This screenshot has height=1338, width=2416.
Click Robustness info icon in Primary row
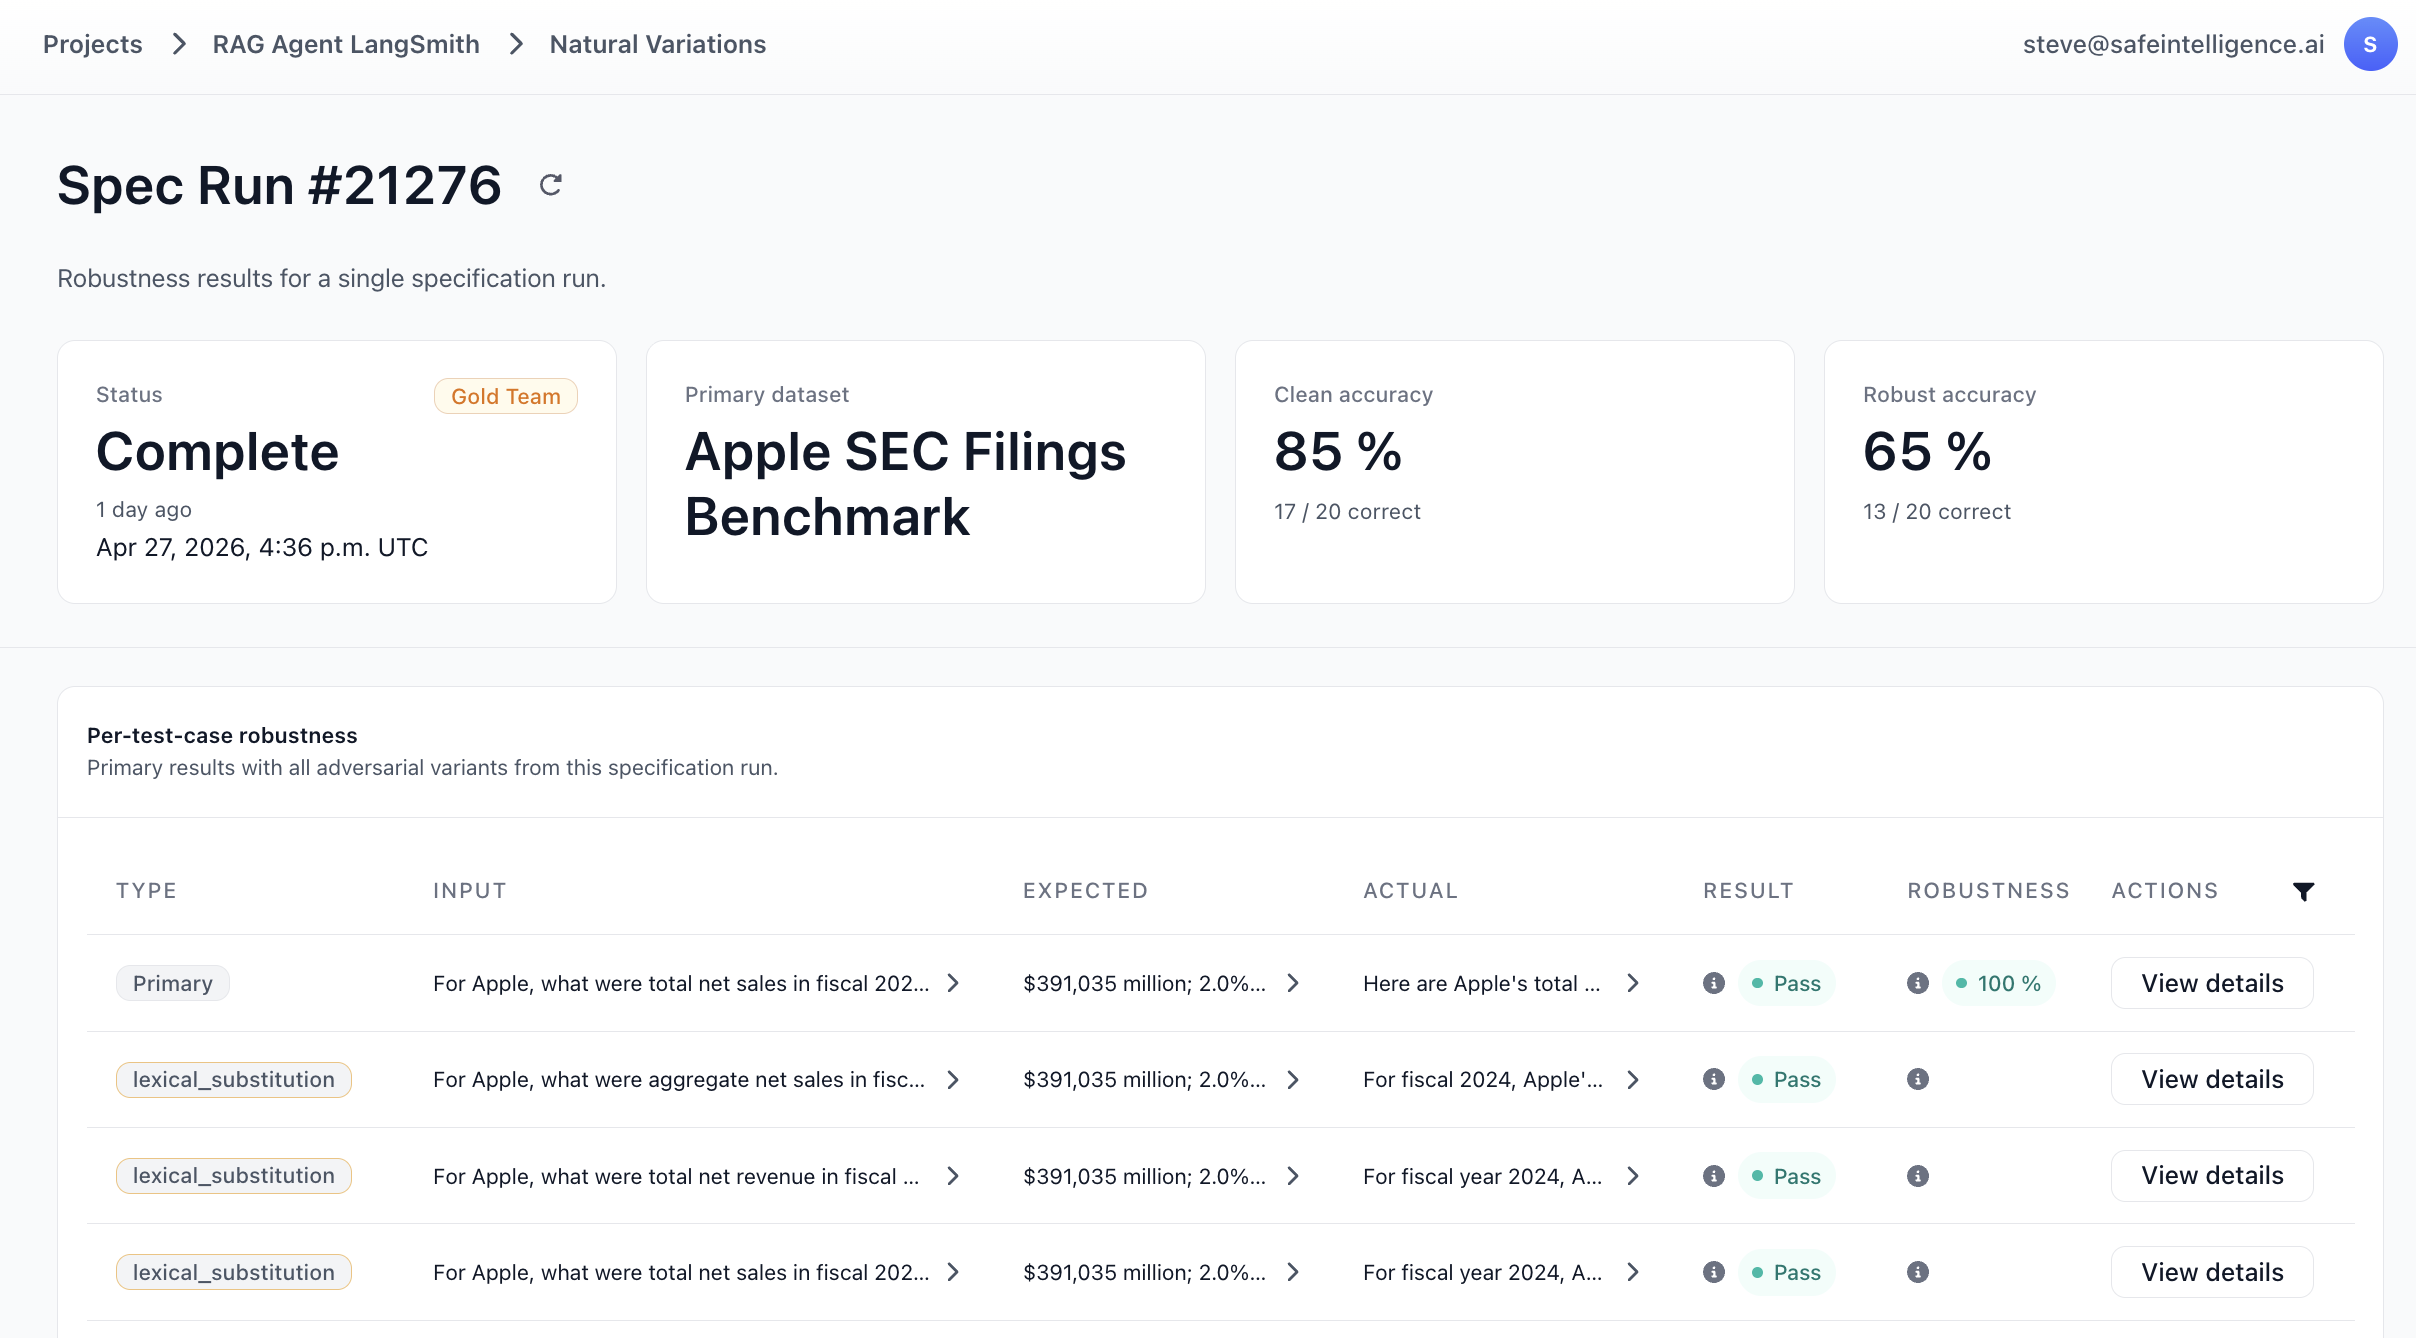coord(1918,983)
